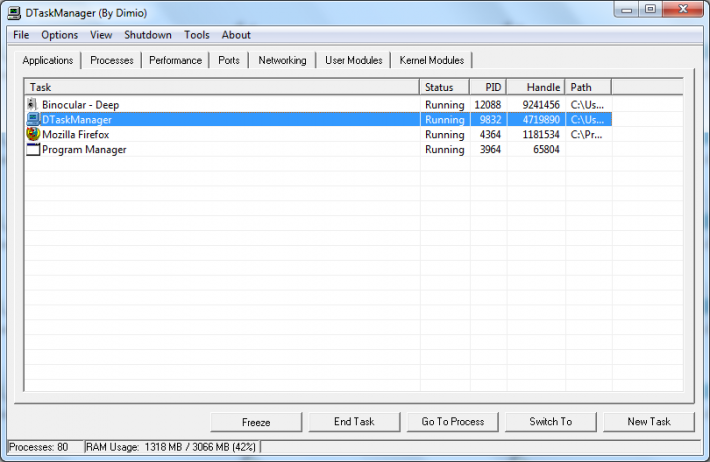
Task: Select the Program Manager task
Action: coord(84,149)
